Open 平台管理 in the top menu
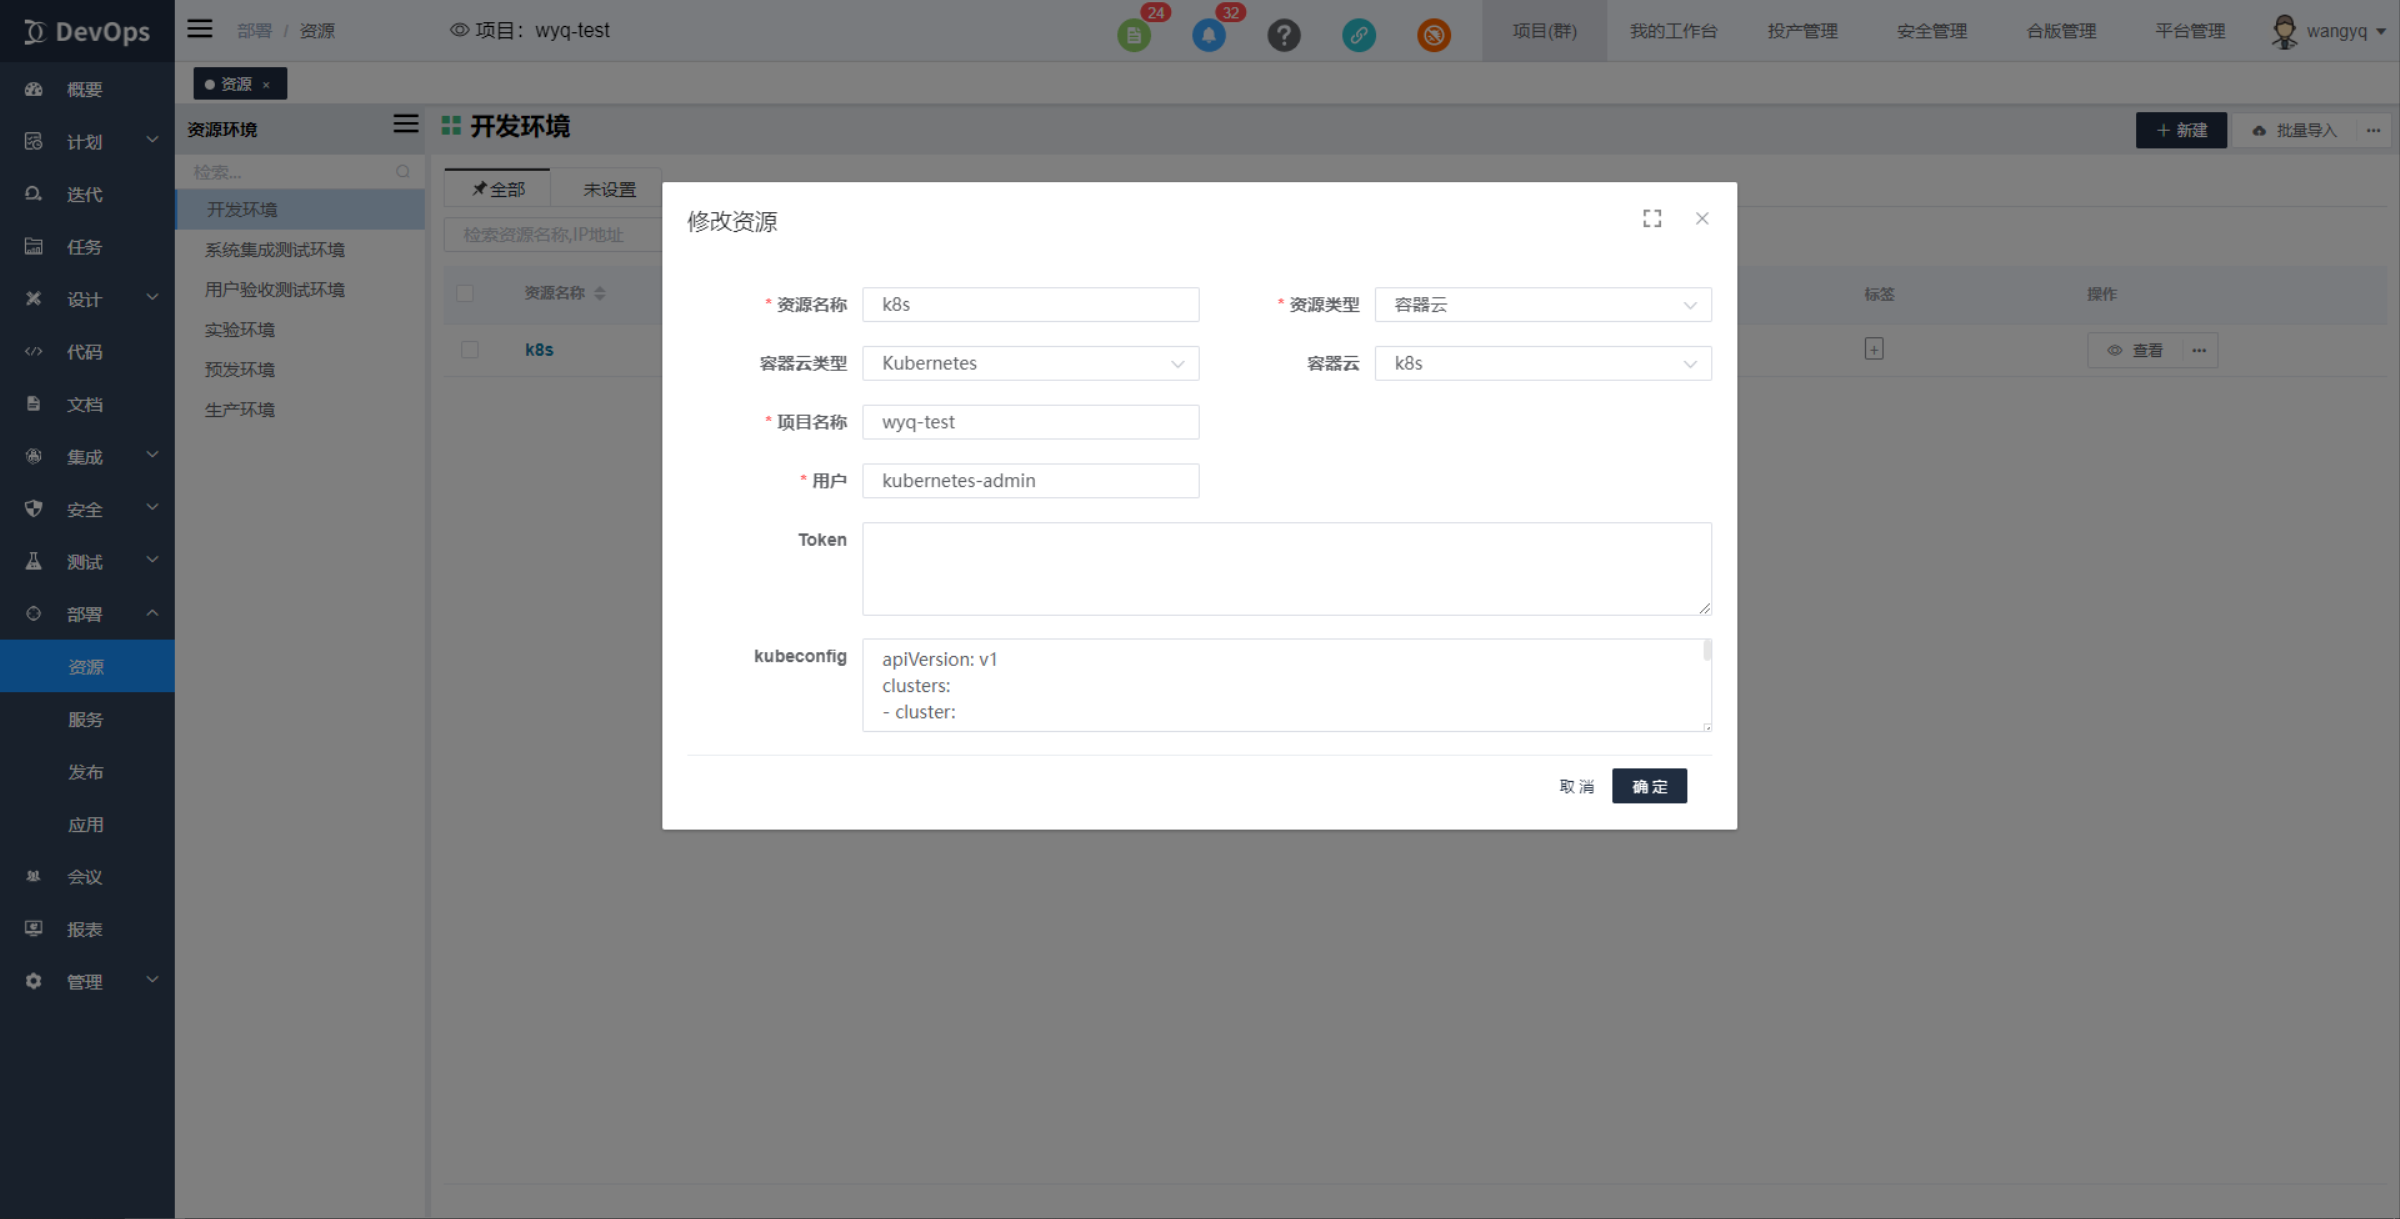The image size is (2400, 1219). (x=2190, y=31)
